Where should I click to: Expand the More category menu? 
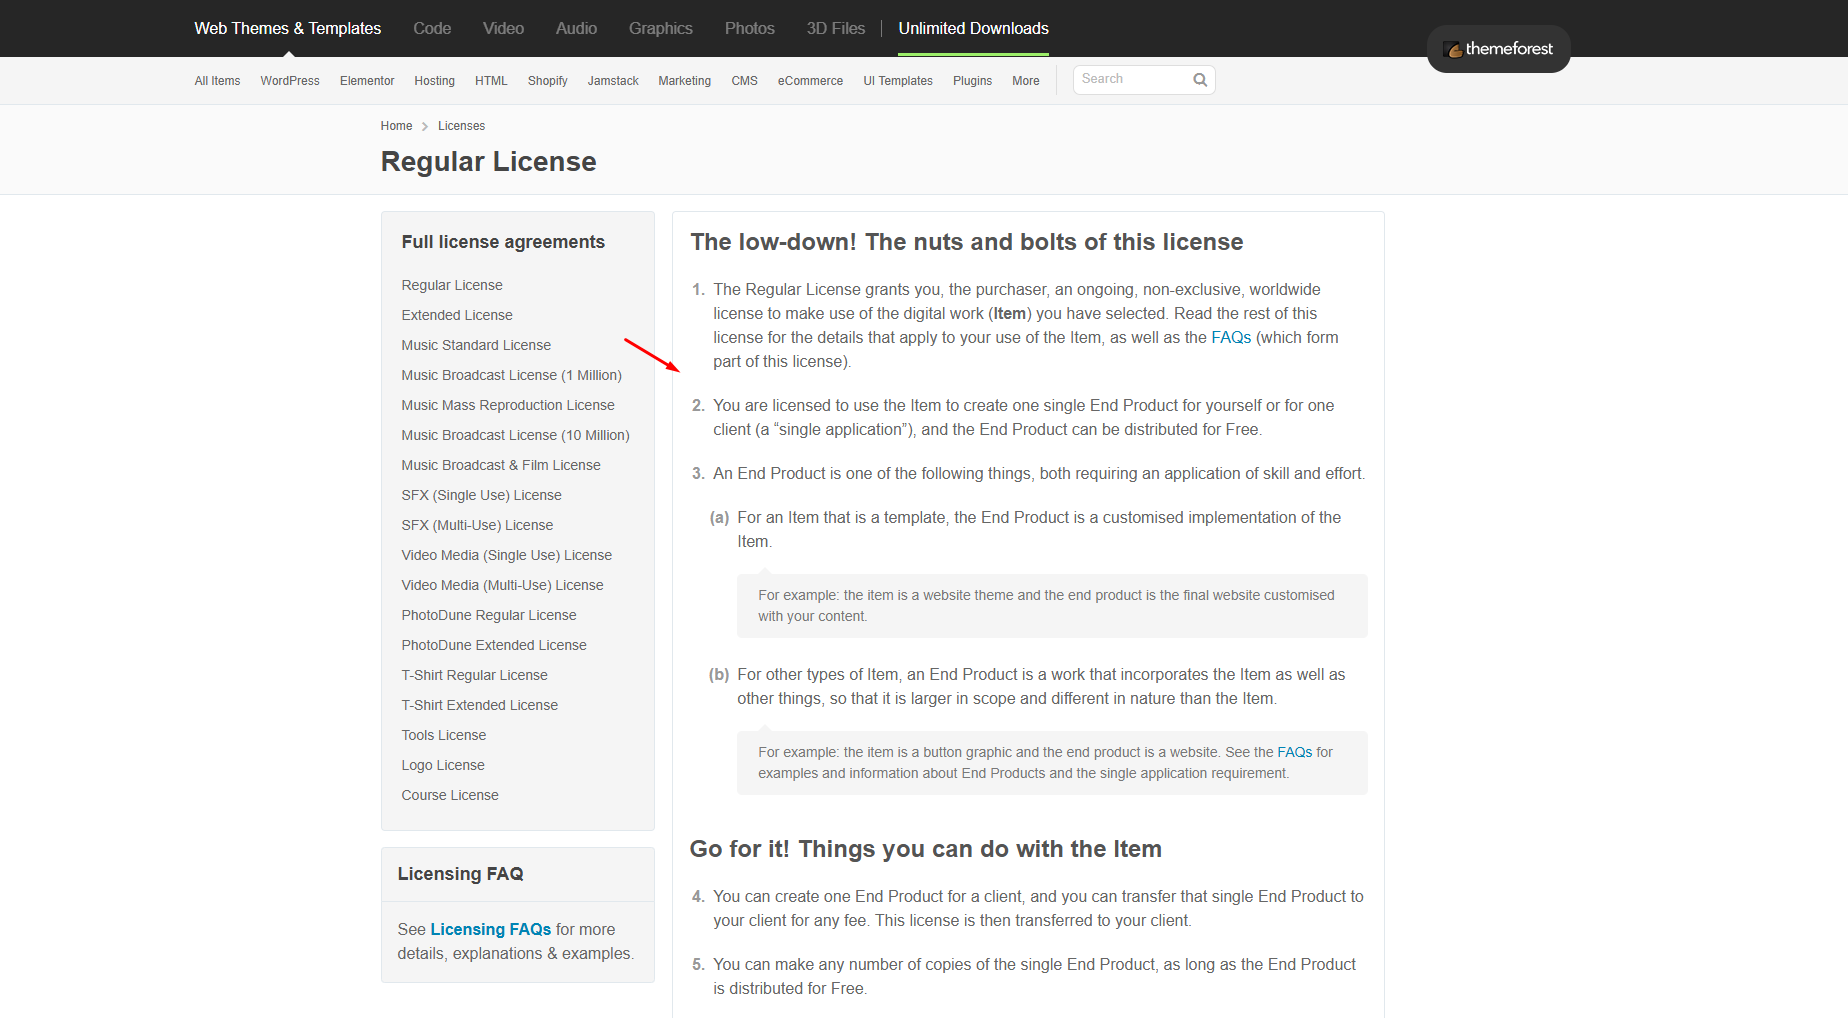tap(1025, 81)
